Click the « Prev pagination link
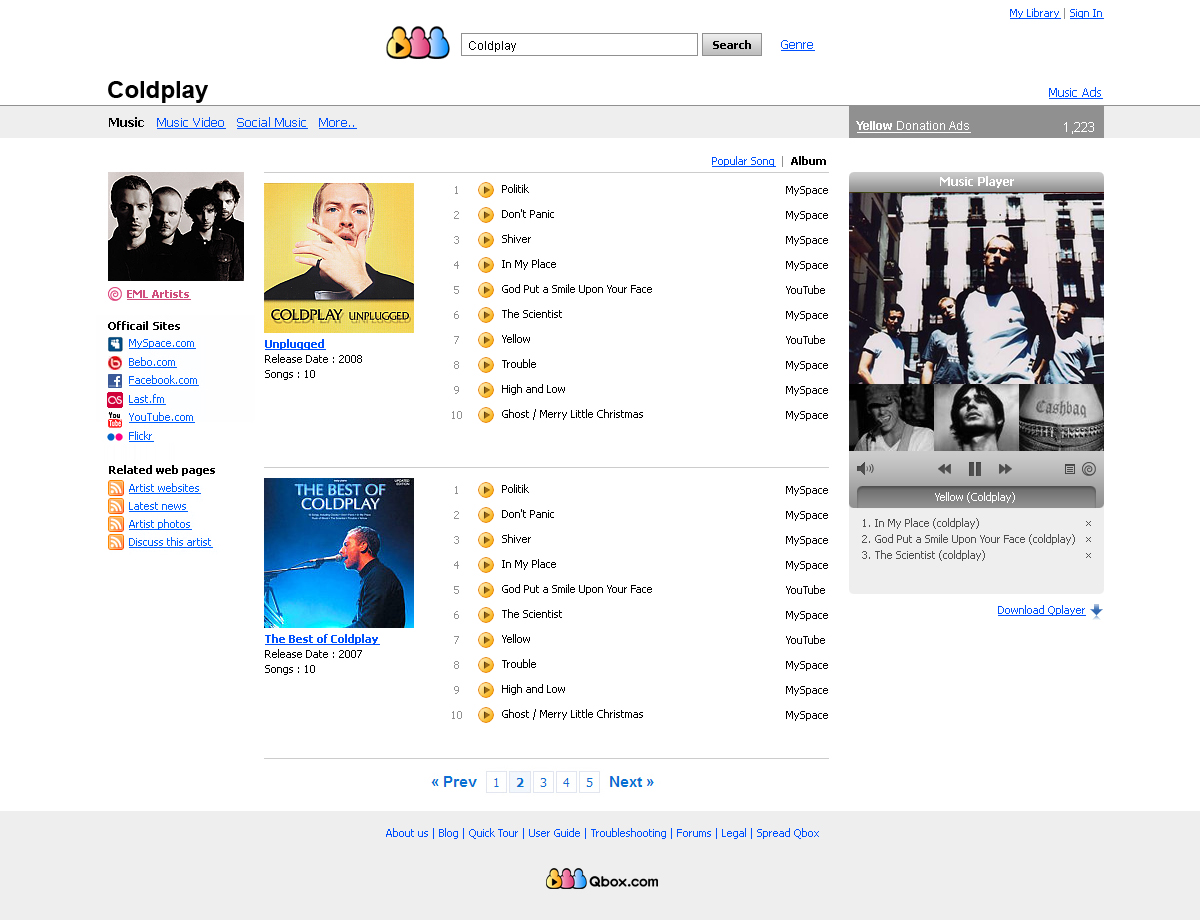The height and width of the screenshot is (920, 1200). click(454, 782)
